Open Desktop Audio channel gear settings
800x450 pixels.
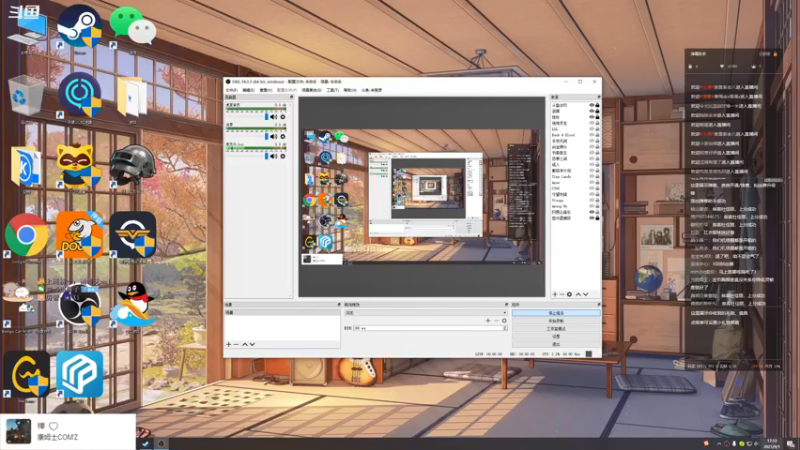point(283,117)
